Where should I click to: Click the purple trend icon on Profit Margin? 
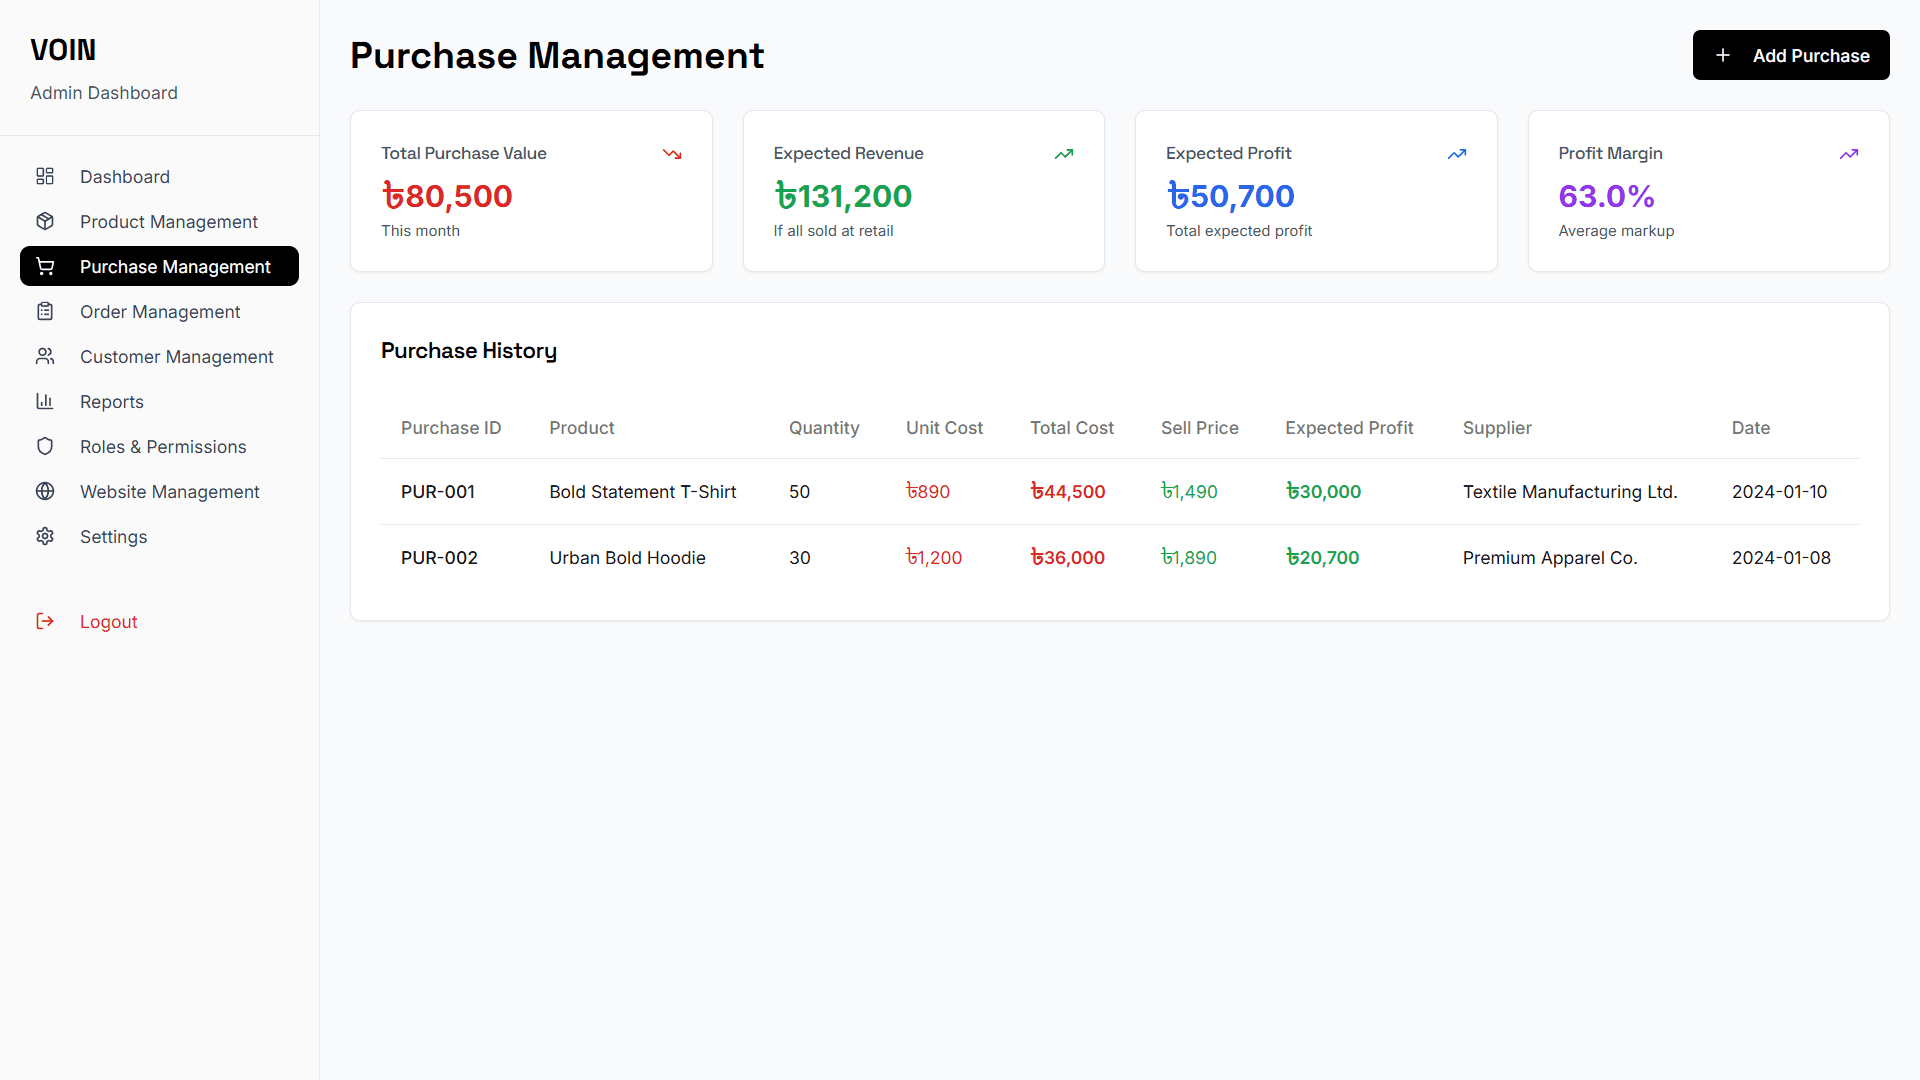pyautogui.click(x=1849, y=154)
